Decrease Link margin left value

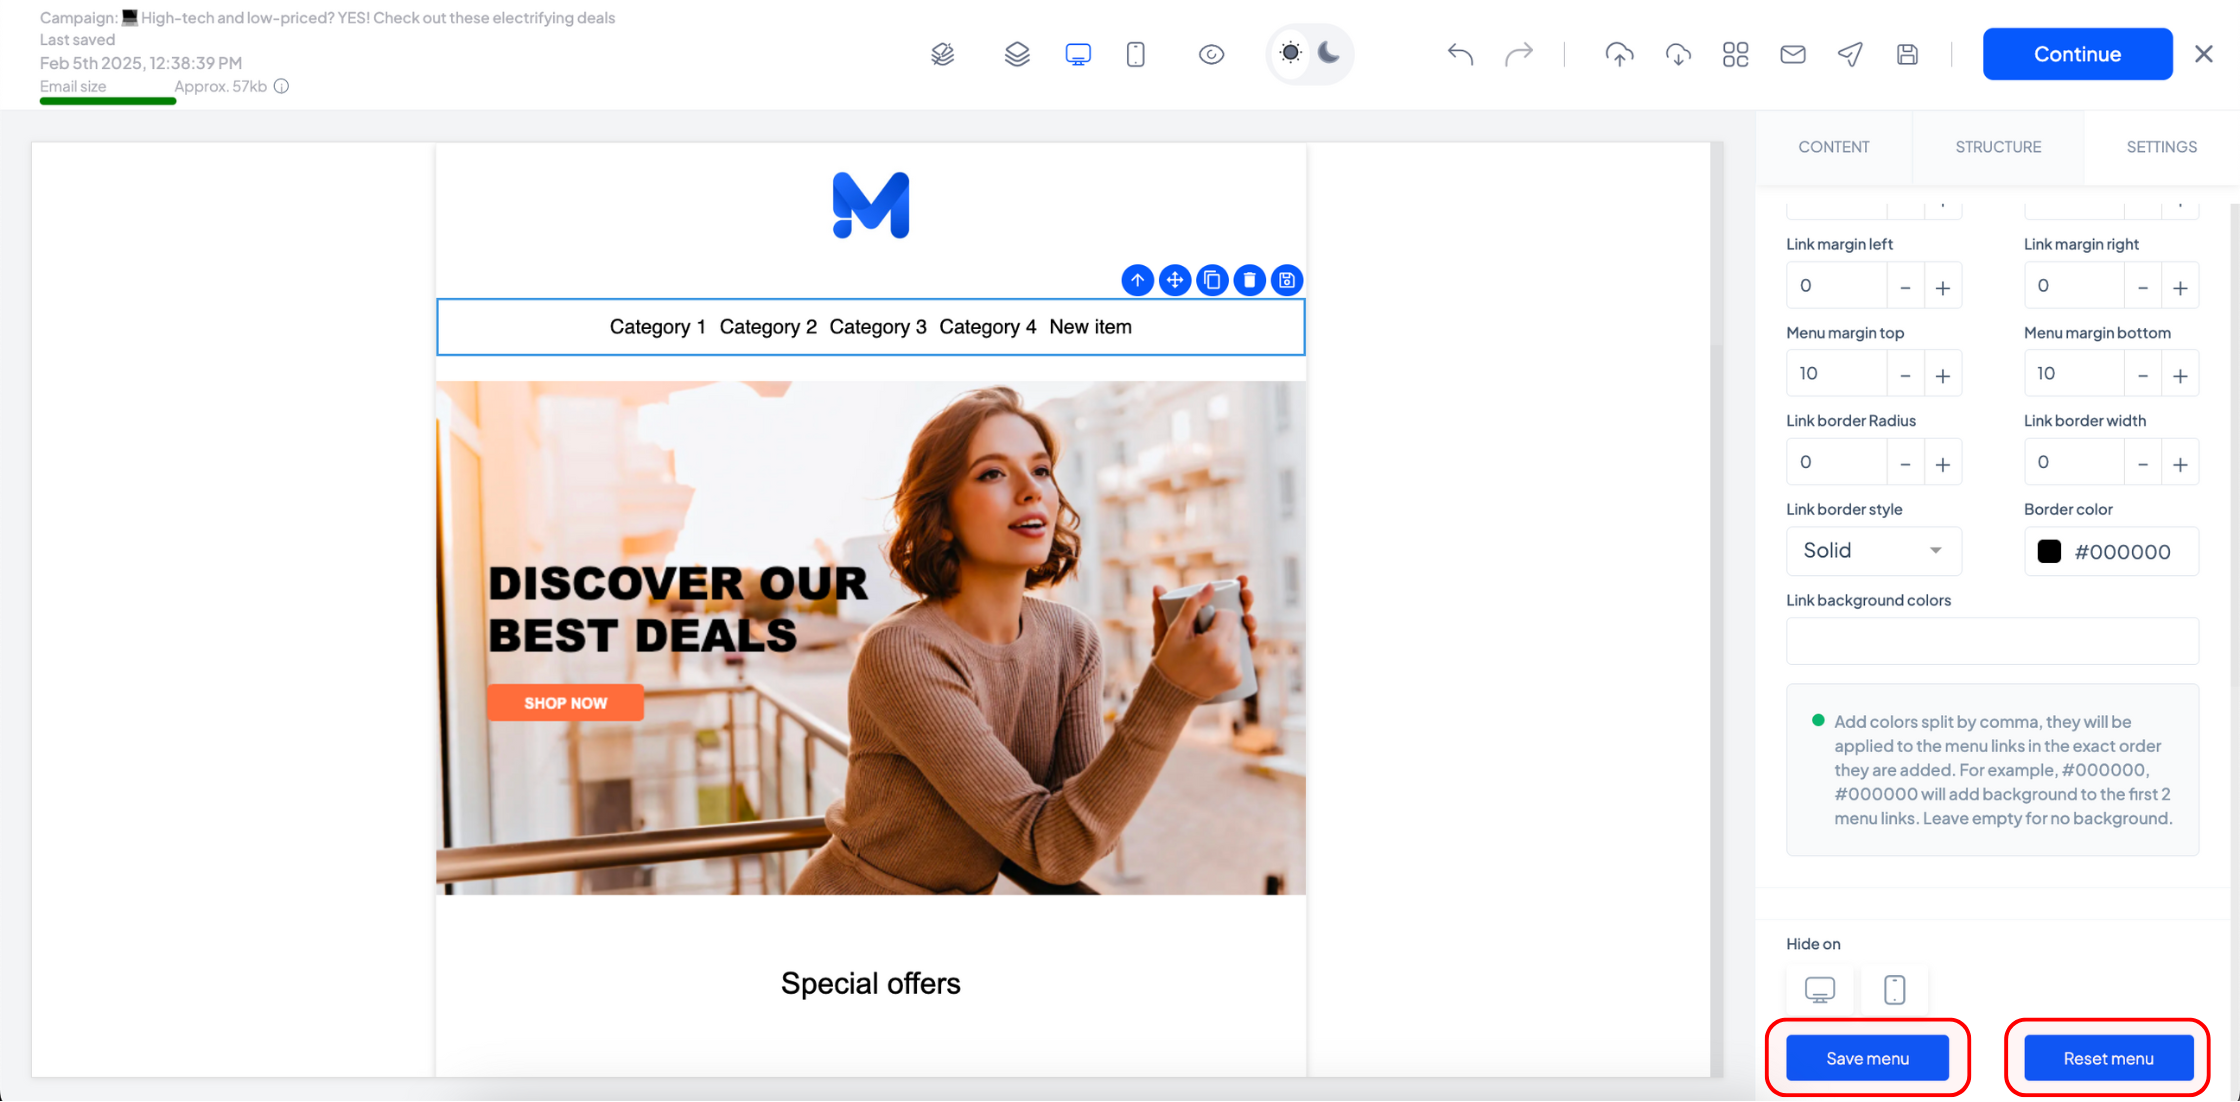pos(1905,287)
